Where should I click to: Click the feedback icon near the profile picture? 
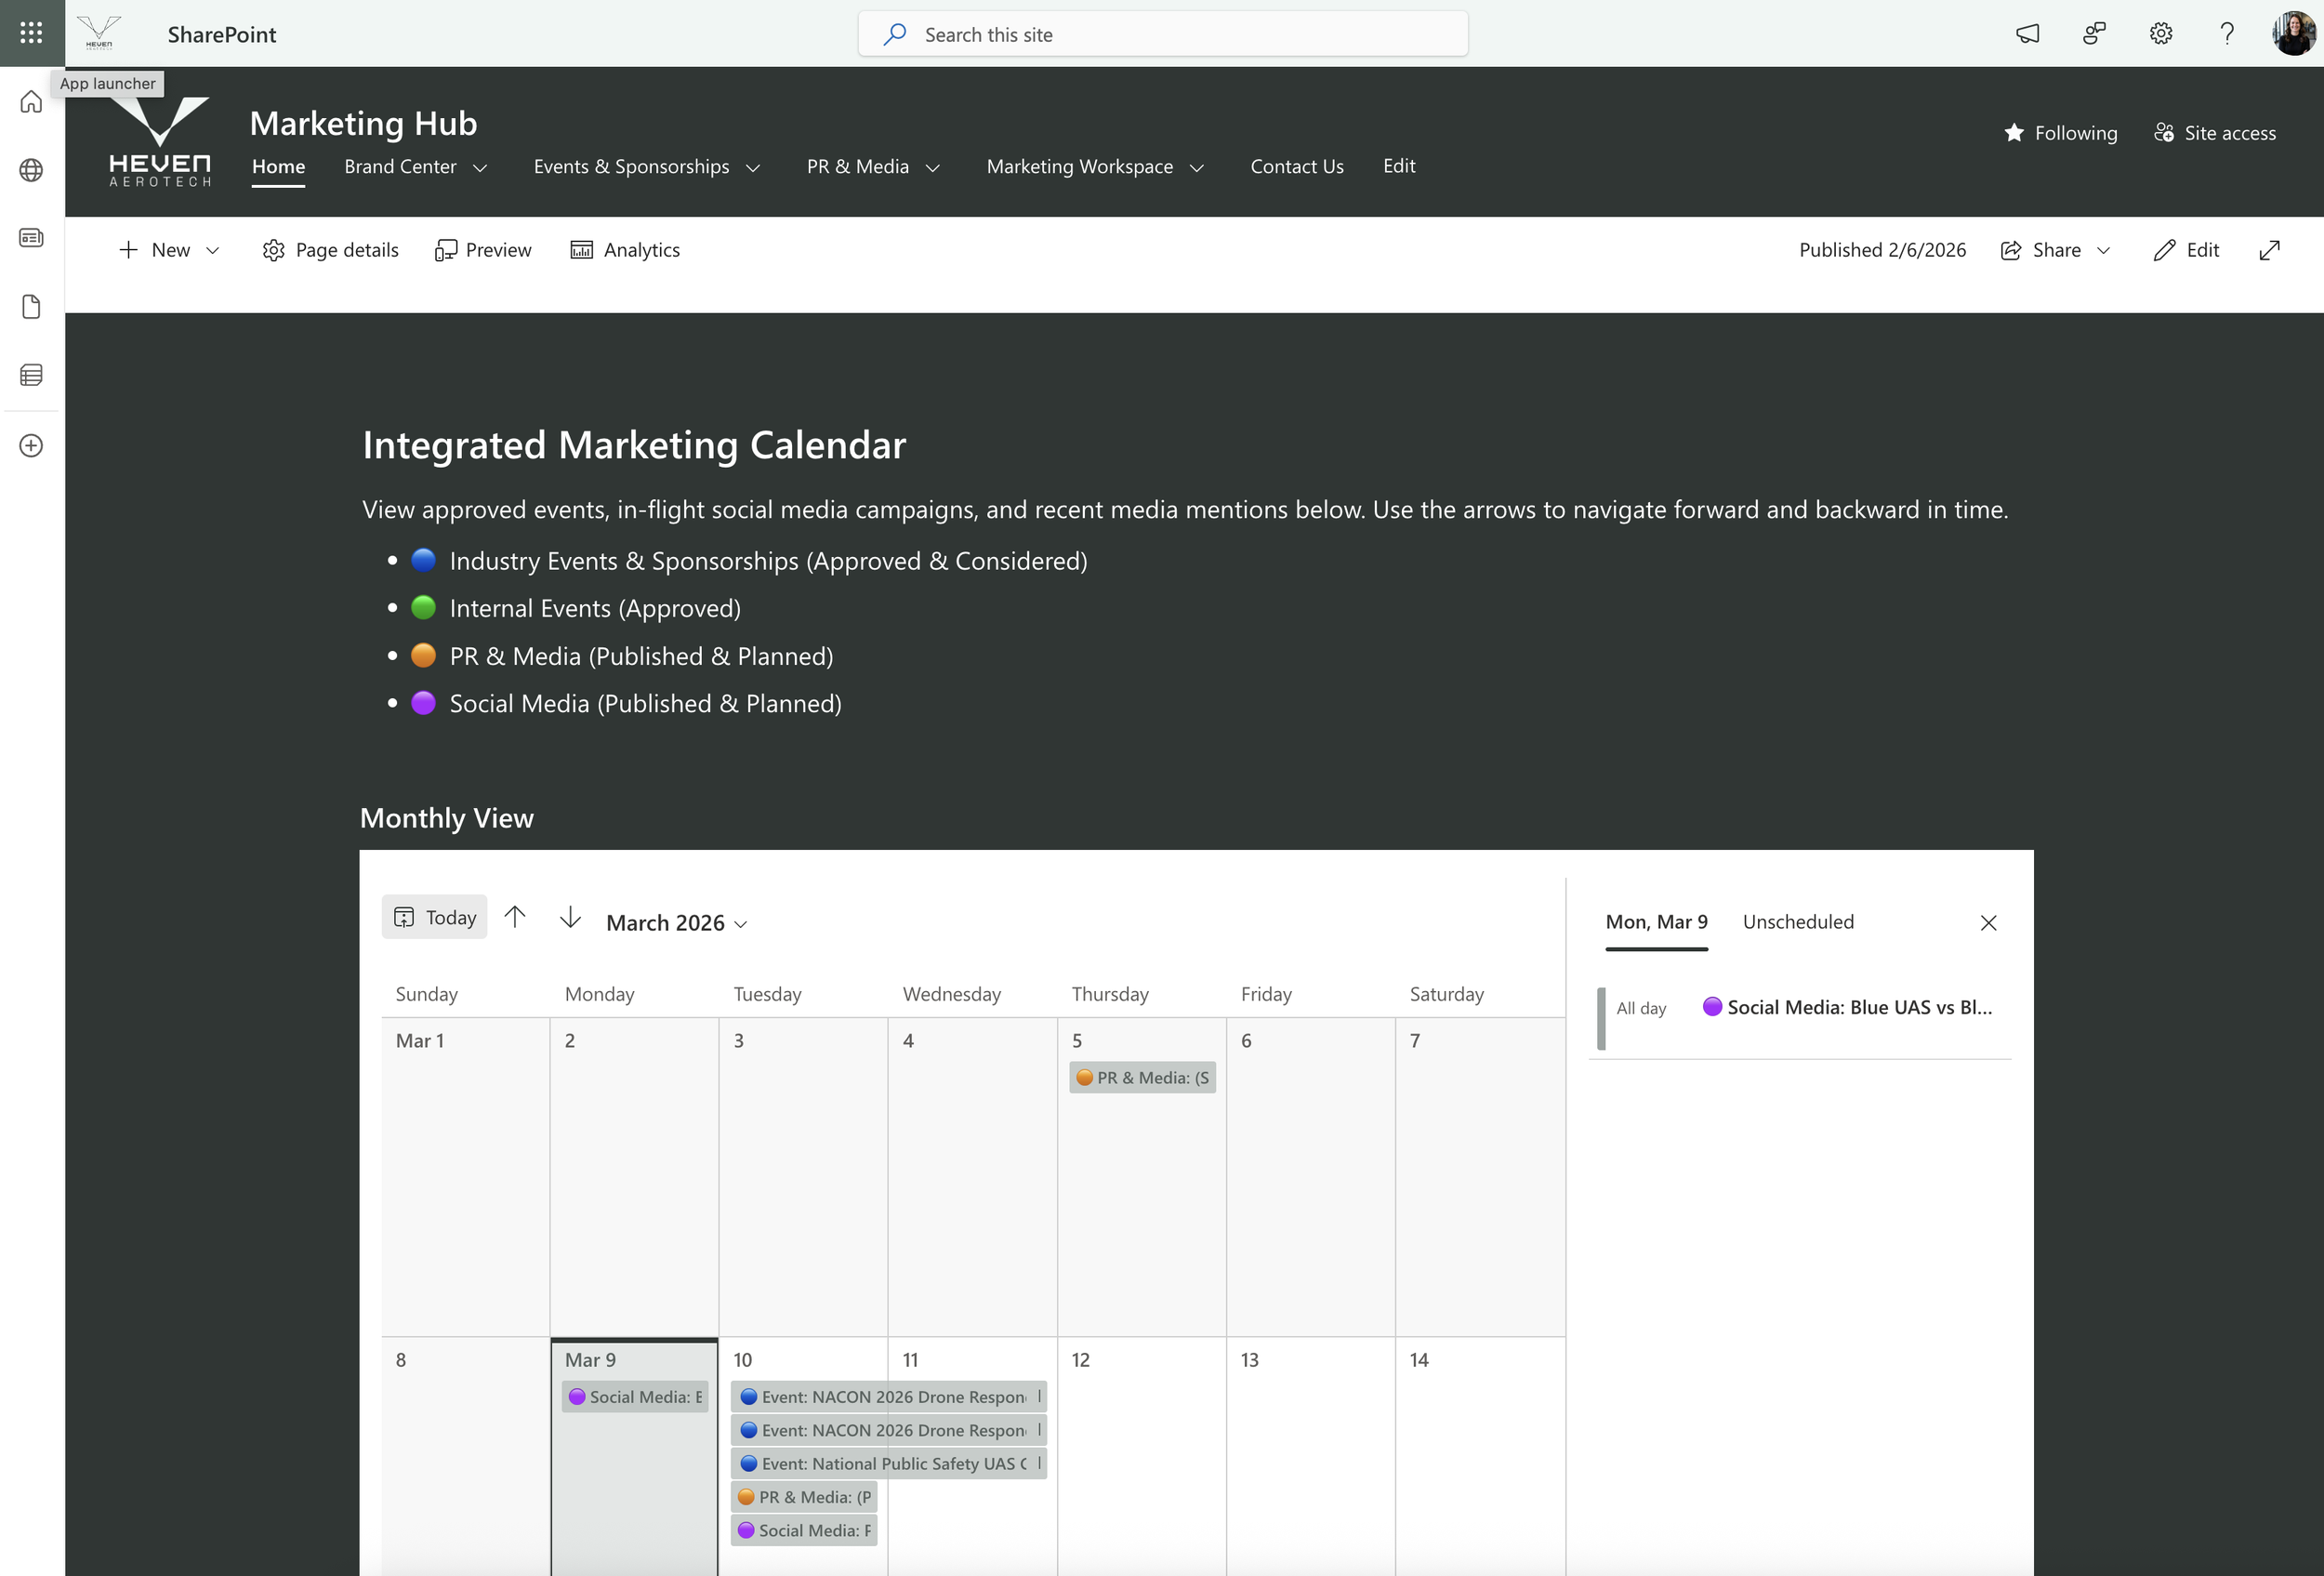[x=2094, y=33]
